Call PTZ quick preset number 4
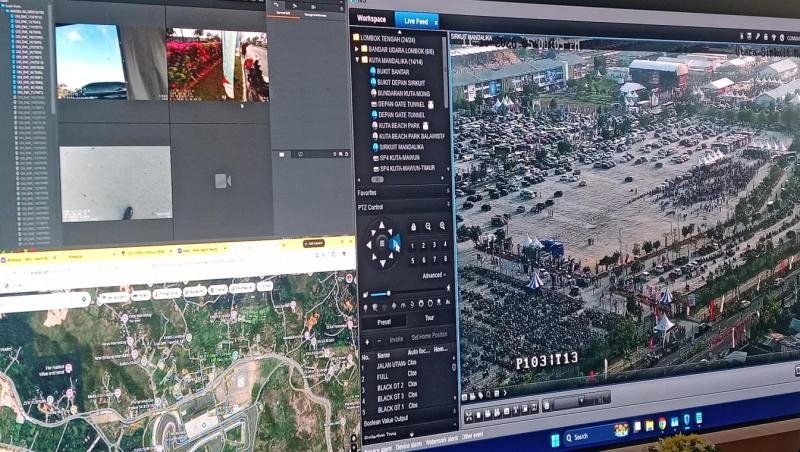 (445, 244)
